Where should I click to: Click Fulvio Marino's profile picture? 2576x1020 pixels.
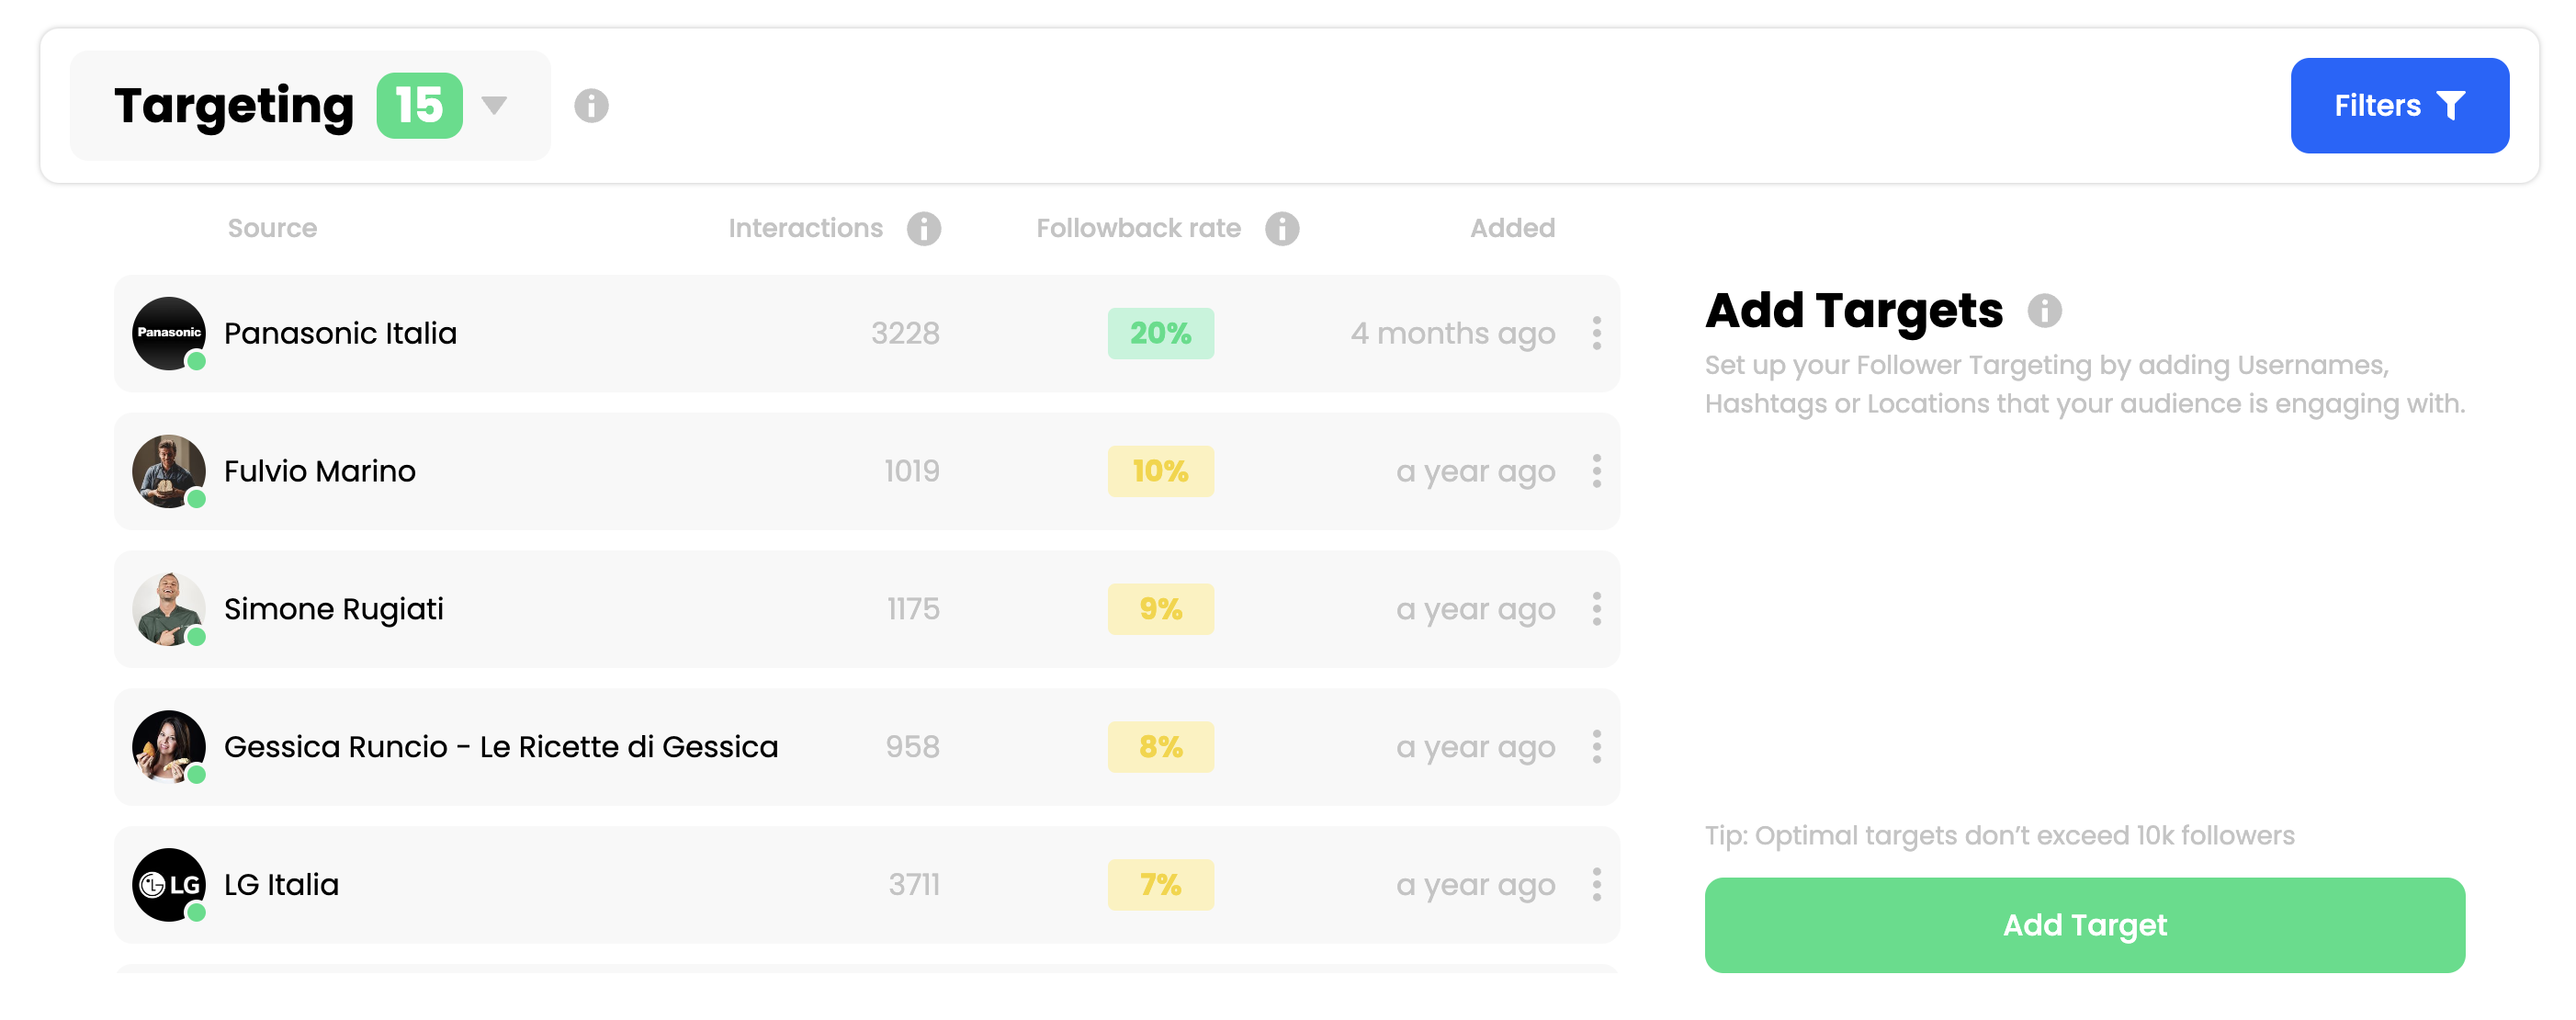pos(168,471)
